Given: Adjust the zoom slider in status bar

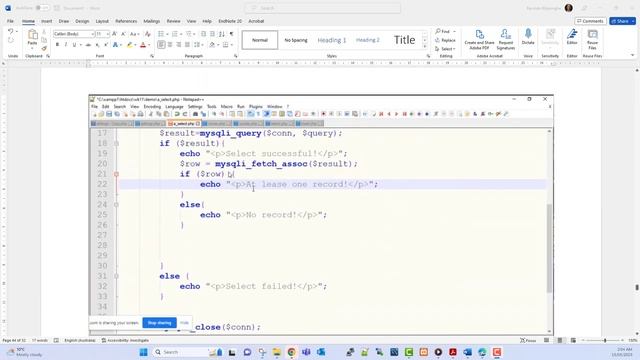Looking at the screenshot, I should click(x=604, y=340).
